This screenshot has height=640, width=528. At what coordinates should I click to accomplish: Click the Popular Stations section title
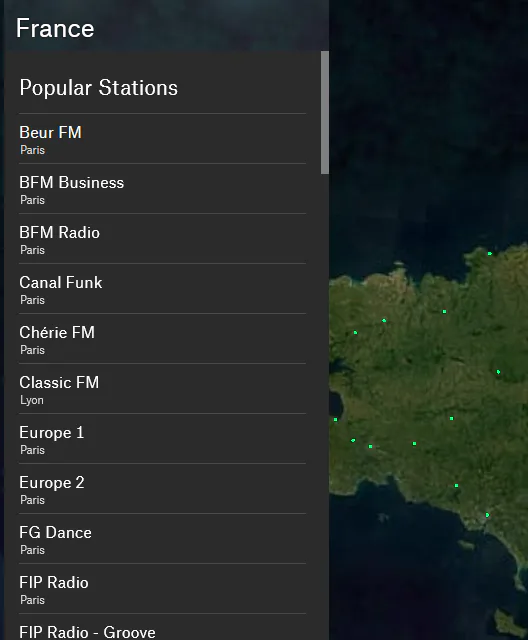pos(99,87)
